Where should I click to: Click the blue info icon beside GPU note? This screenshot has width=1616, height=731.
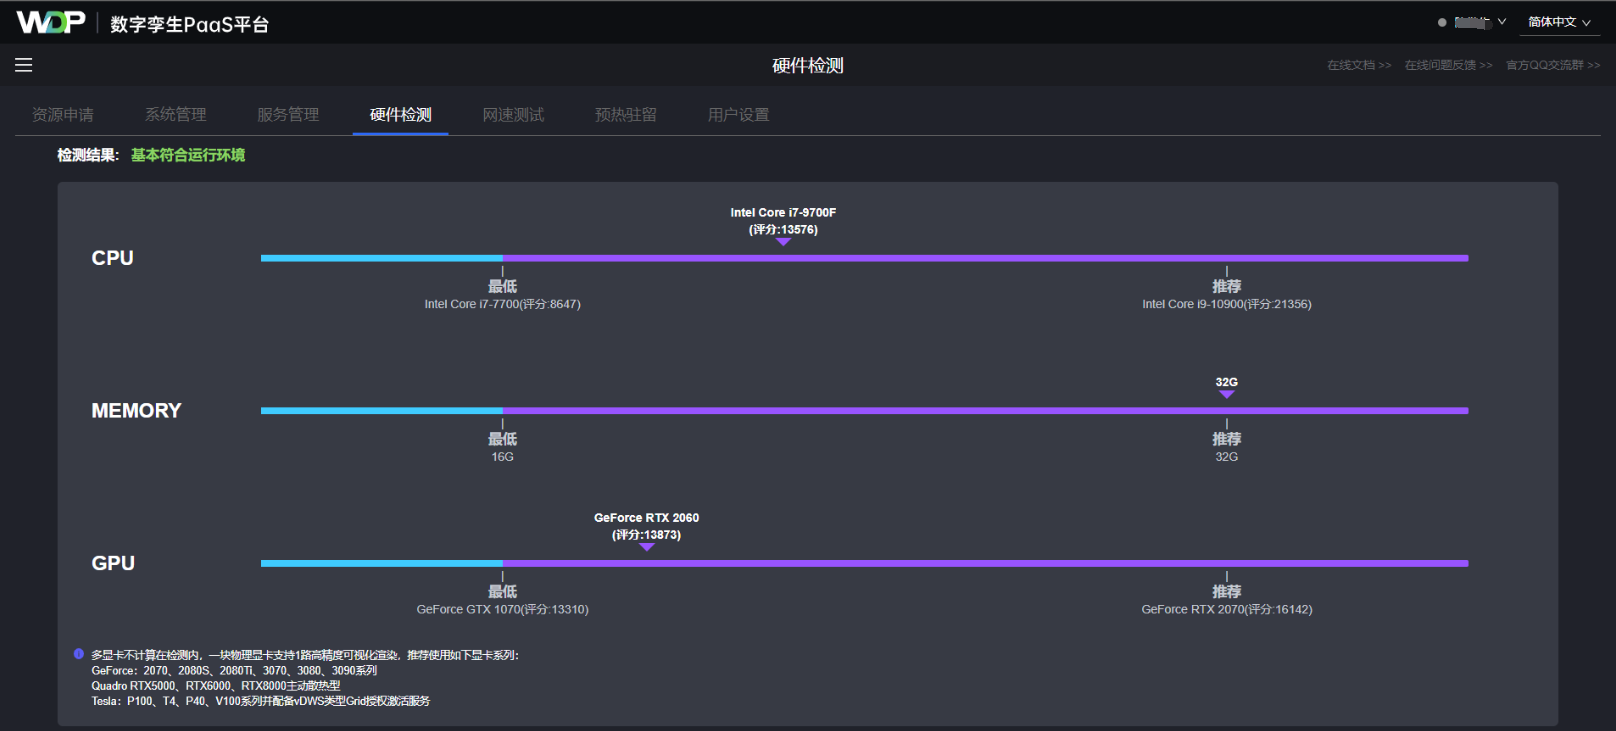[79, 654]
